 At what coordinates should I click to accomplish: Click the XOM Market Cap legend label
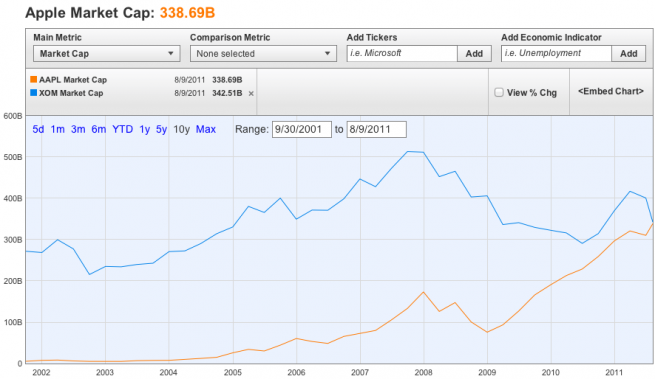pos(71,93)
